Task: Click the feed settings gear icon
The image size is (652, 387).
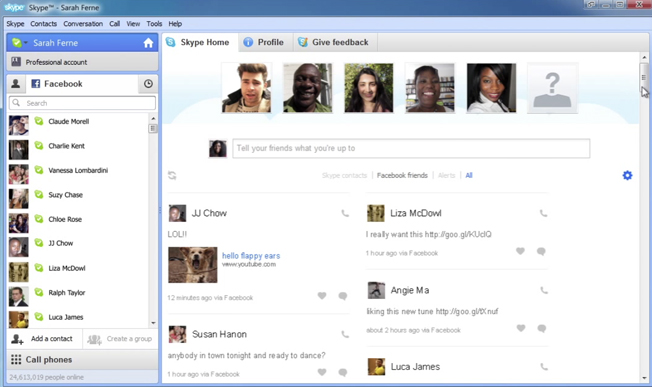Action: point(627,175)
